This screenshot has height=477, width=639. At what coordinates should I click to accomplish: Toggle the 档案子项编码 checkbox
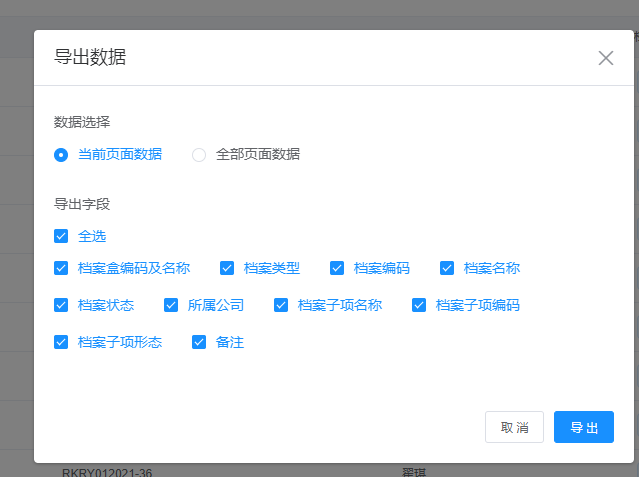click(x=419, y=305)
